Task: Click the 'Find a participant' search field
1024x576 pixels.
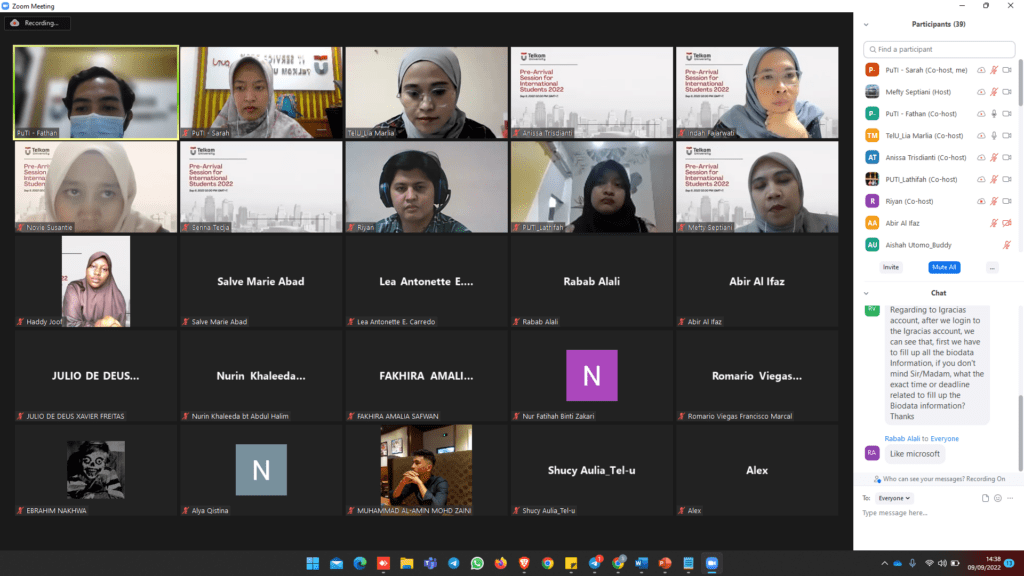Action: [937, 49]
